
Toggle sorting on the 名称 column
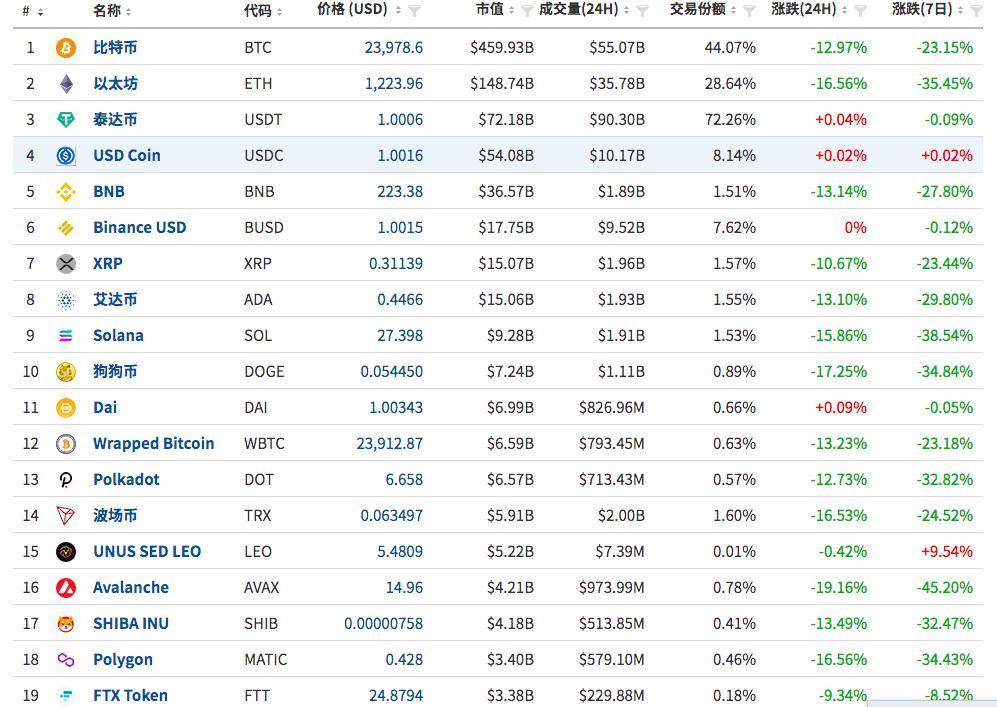click(127, 12)
